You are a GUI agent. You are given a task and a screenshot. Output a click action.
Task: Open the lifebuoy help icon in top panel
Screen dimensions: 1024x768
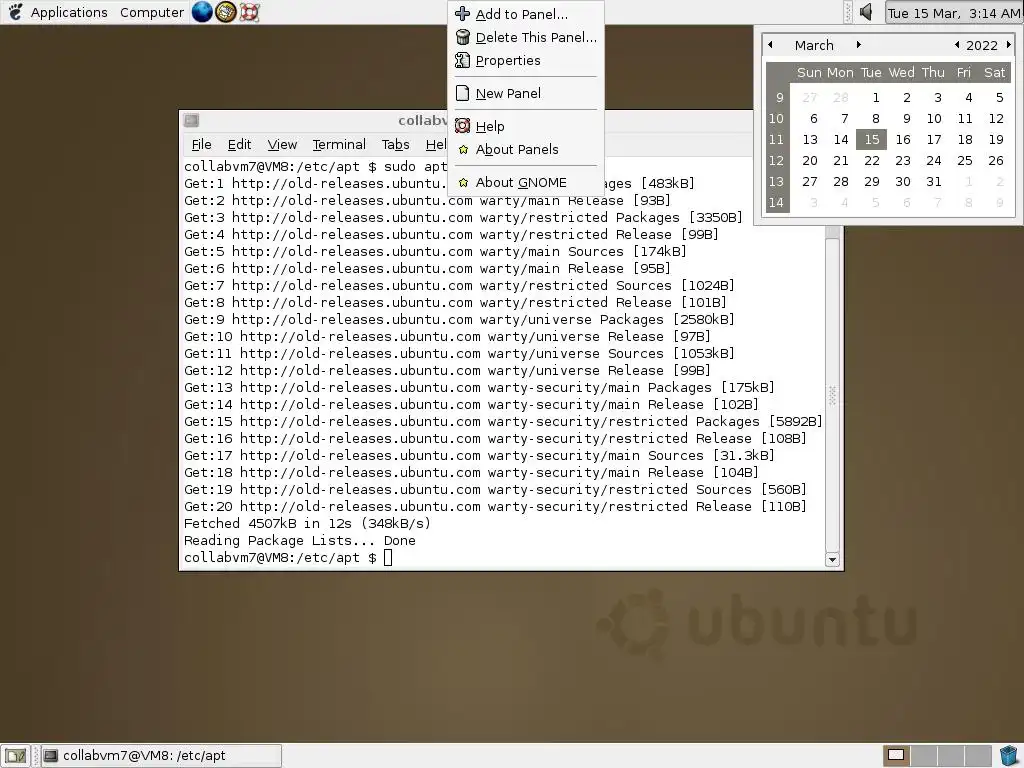(x=249, y=12)
